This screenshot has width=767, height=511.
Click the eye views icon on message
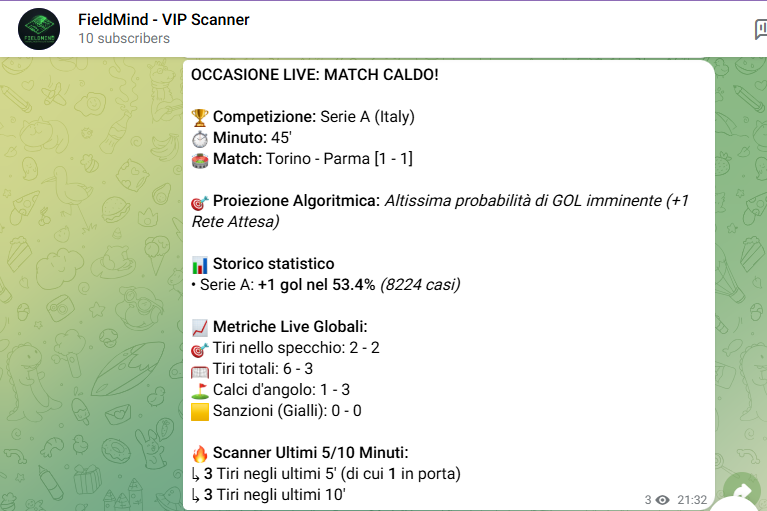coord(662,499)
